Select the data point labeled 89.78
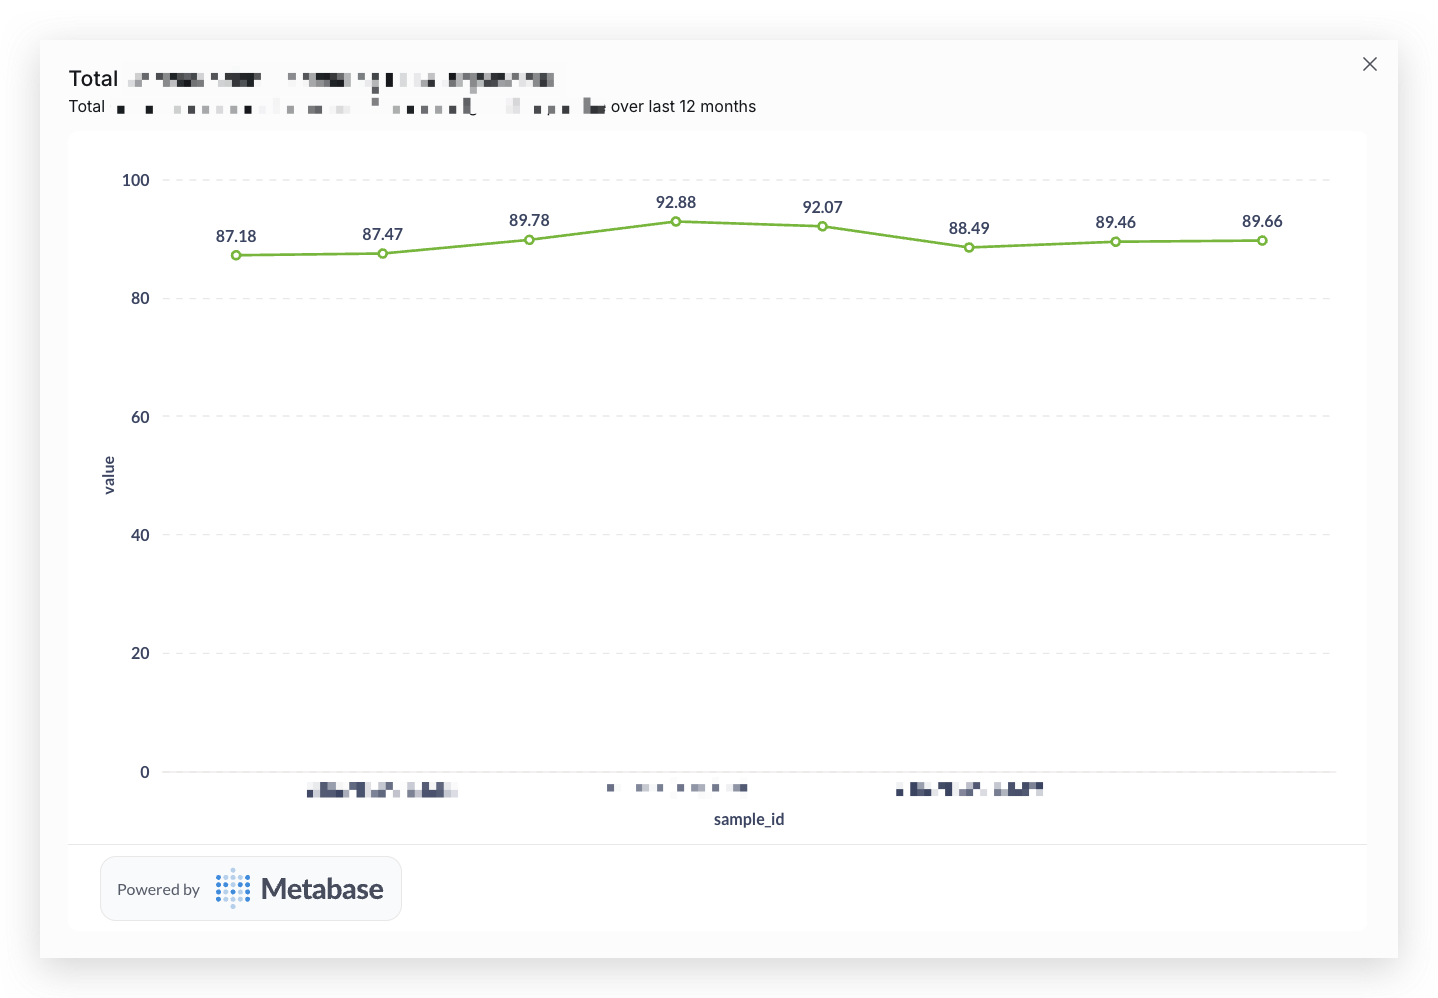1438x998 pixels. [529, 239]
